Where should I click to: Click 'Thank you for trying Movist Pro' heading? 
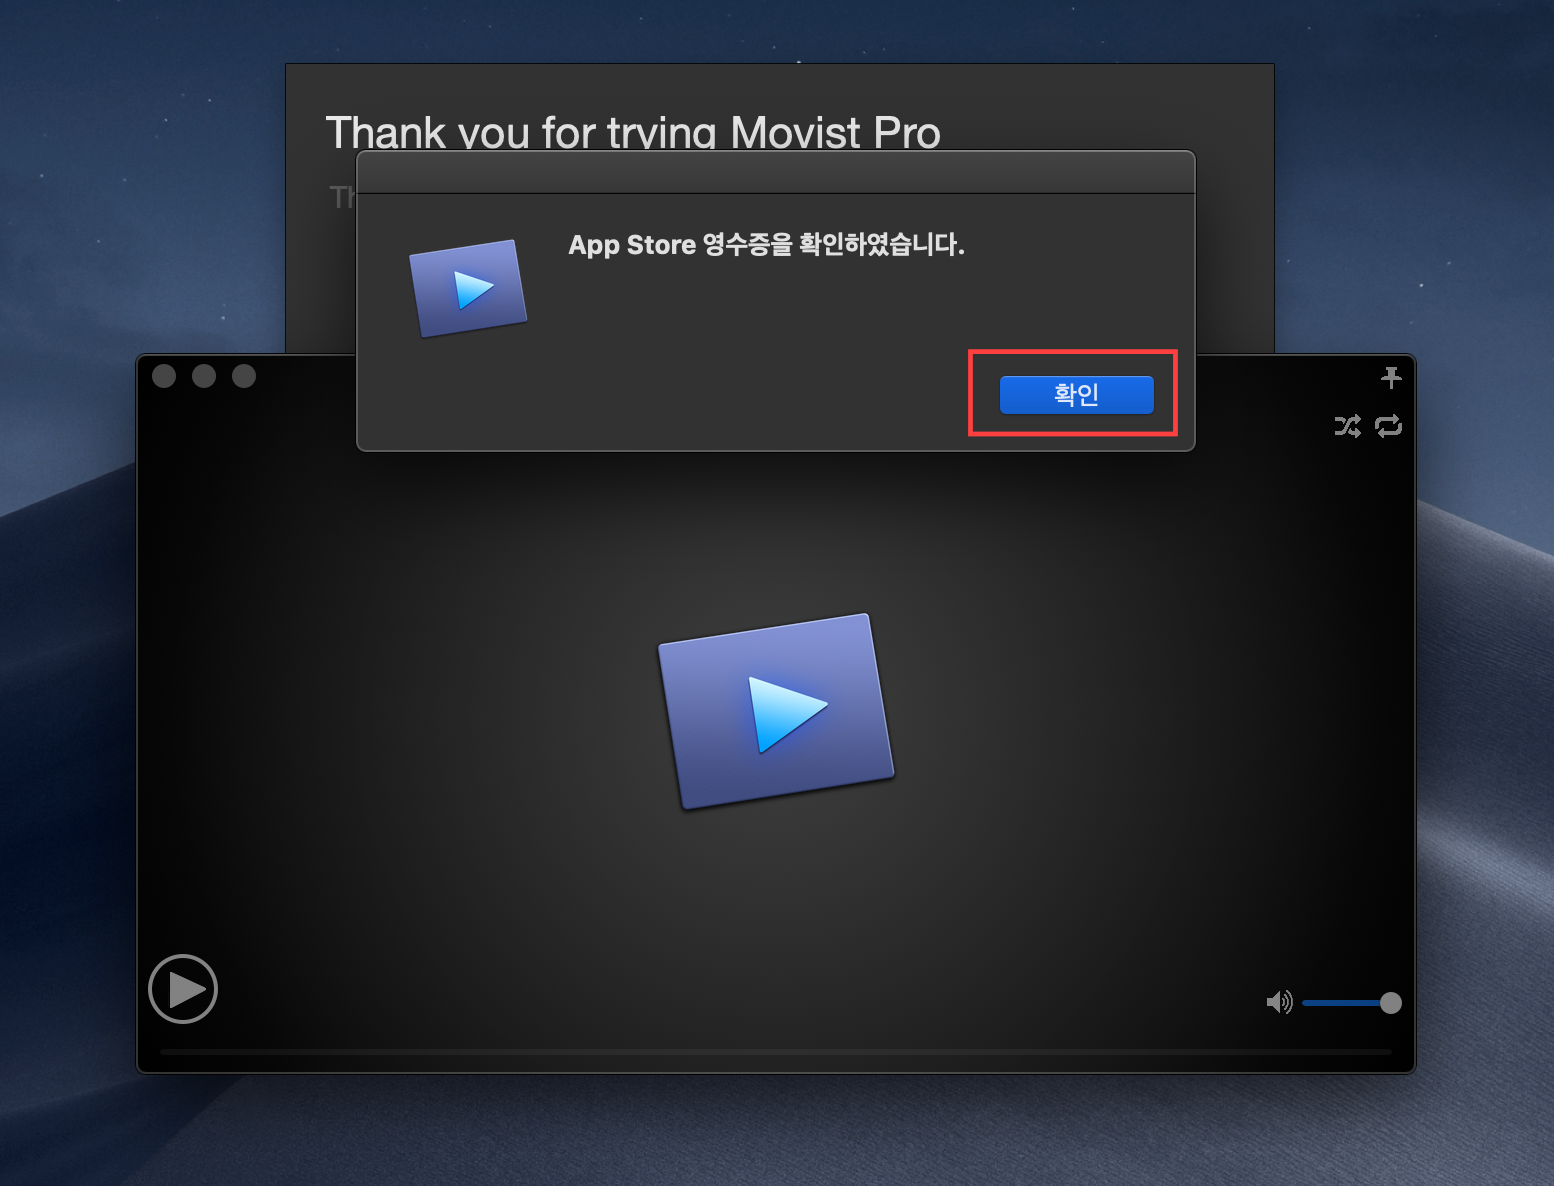pos(633,133)
